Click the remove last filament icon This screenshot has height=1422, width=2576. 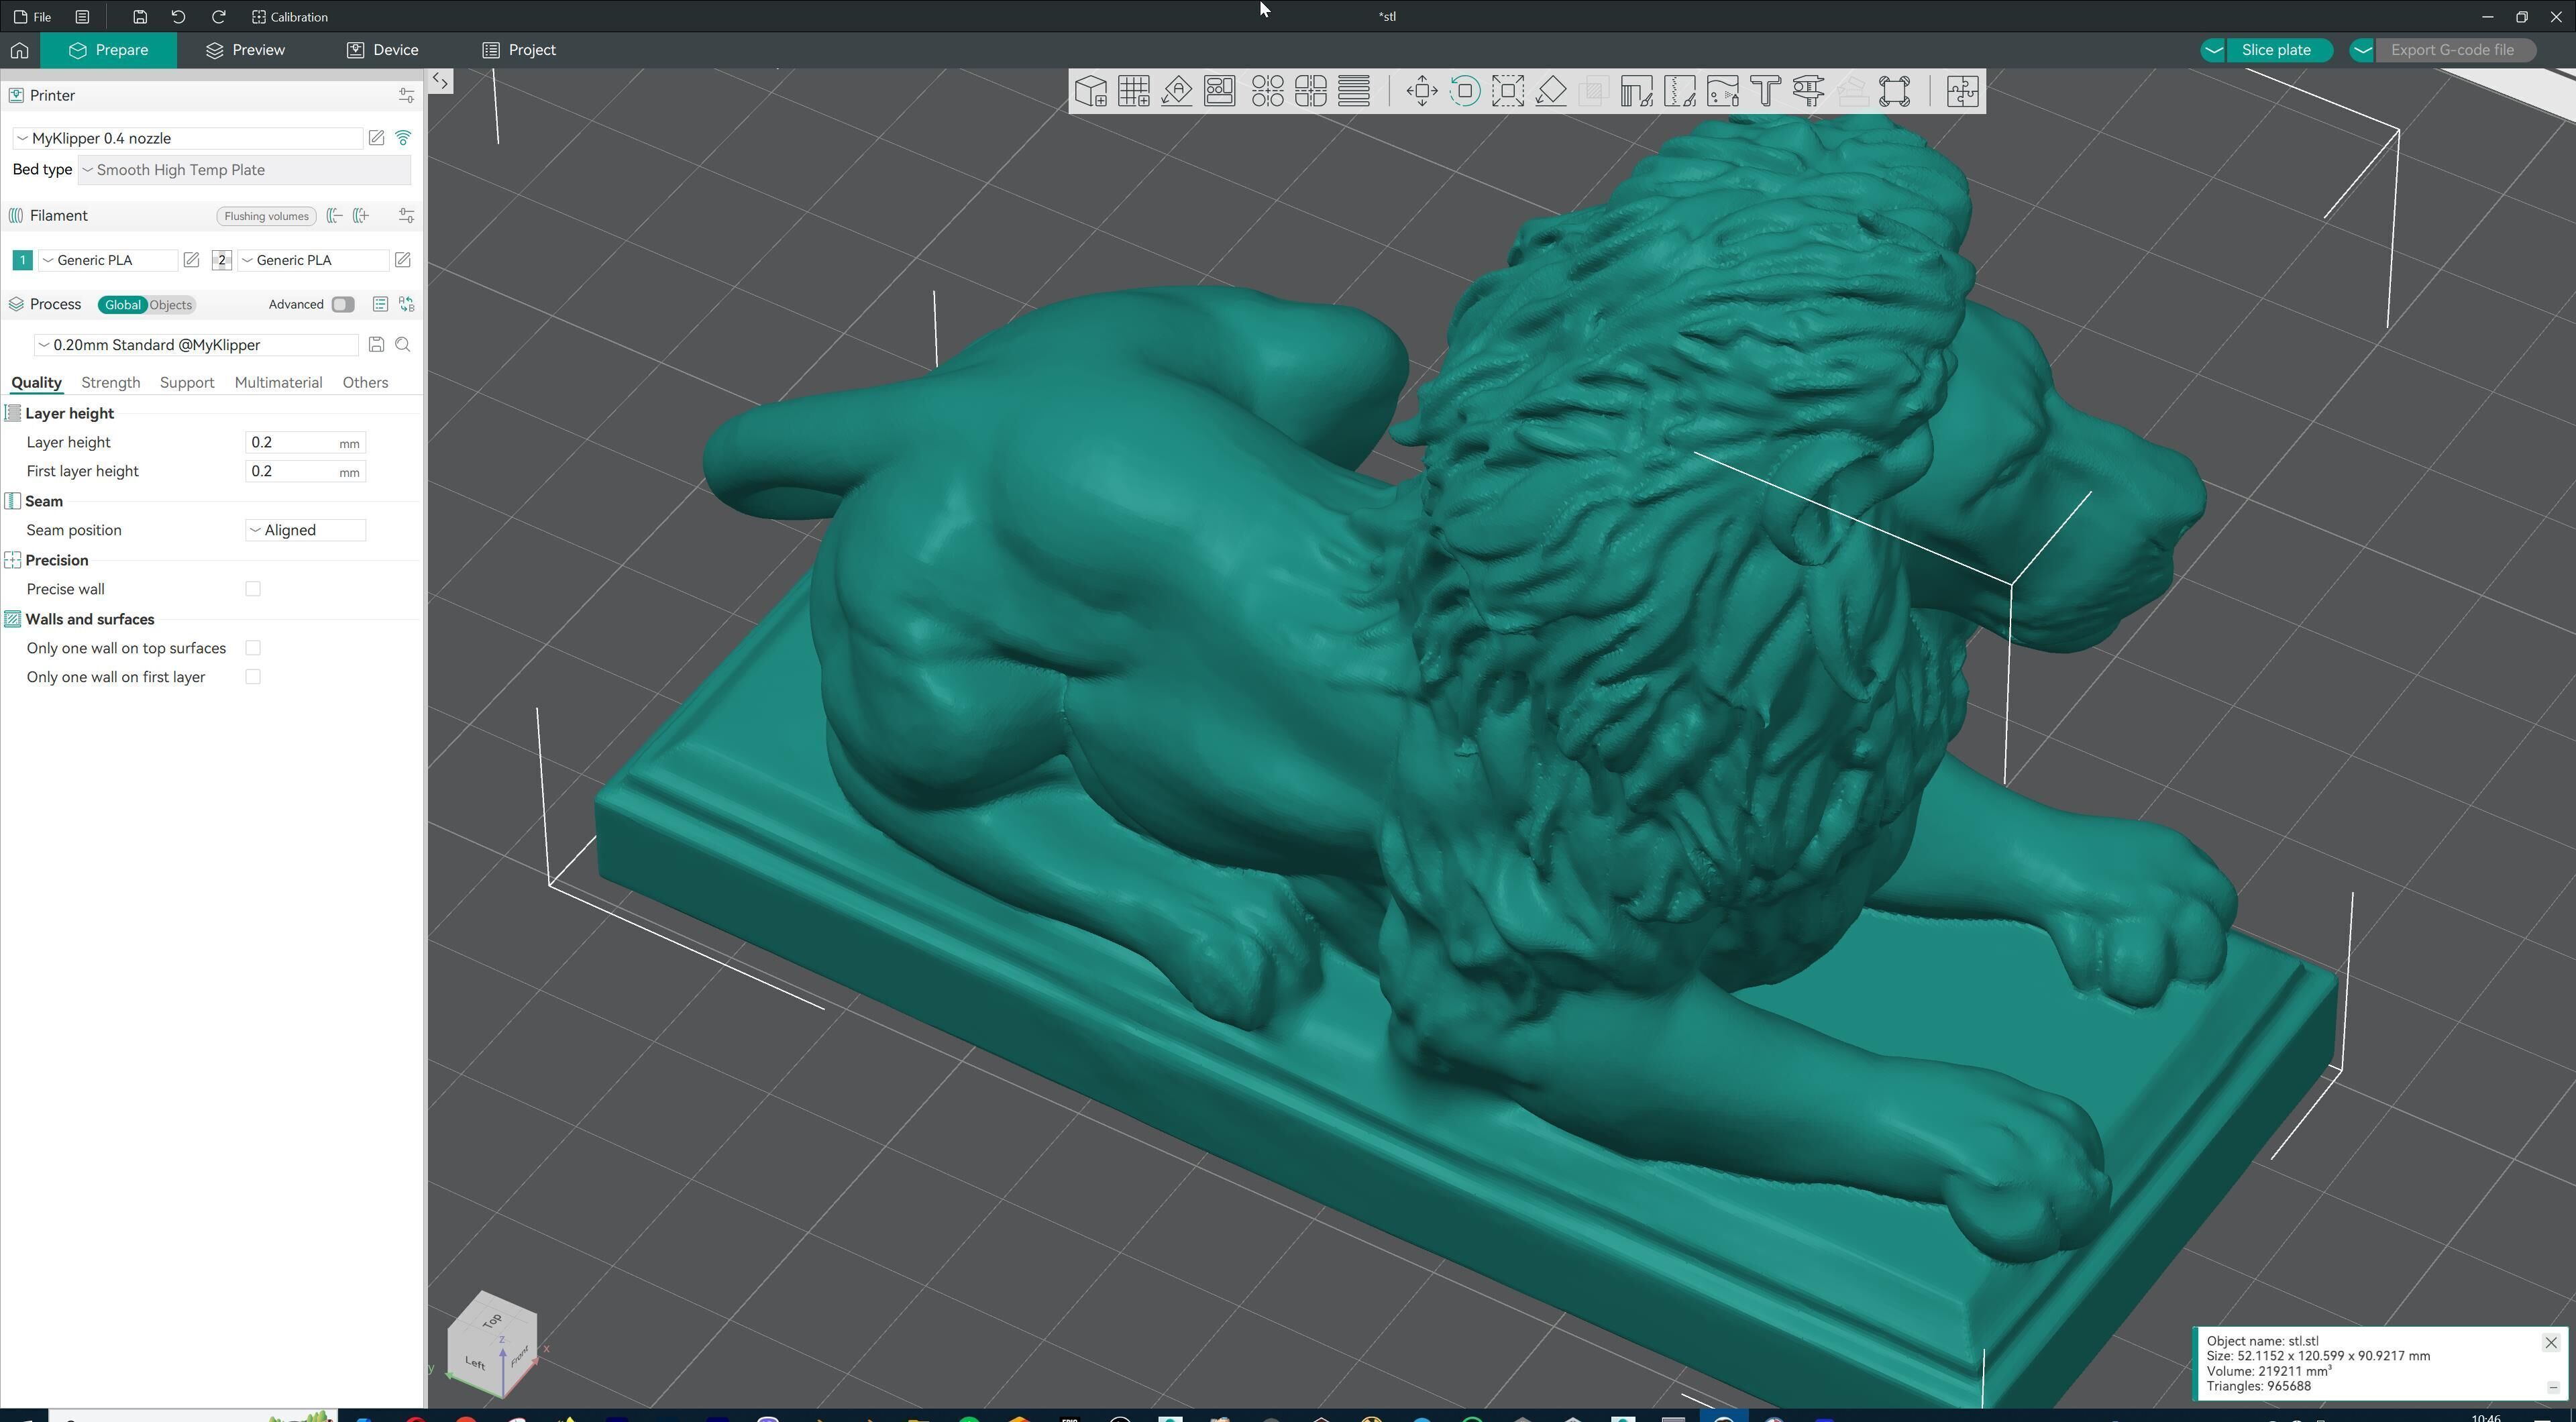tap(335, 216)
